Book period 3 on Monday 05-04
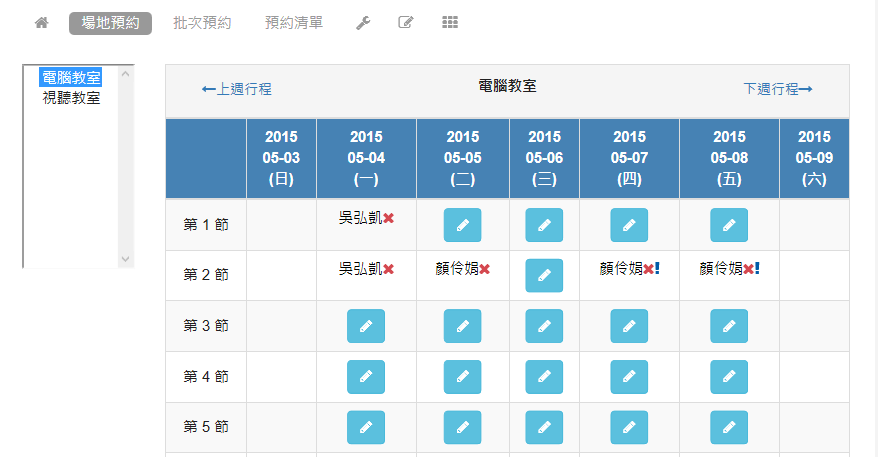The height and width of the screenshot is (457, 878). coord(366,326)
